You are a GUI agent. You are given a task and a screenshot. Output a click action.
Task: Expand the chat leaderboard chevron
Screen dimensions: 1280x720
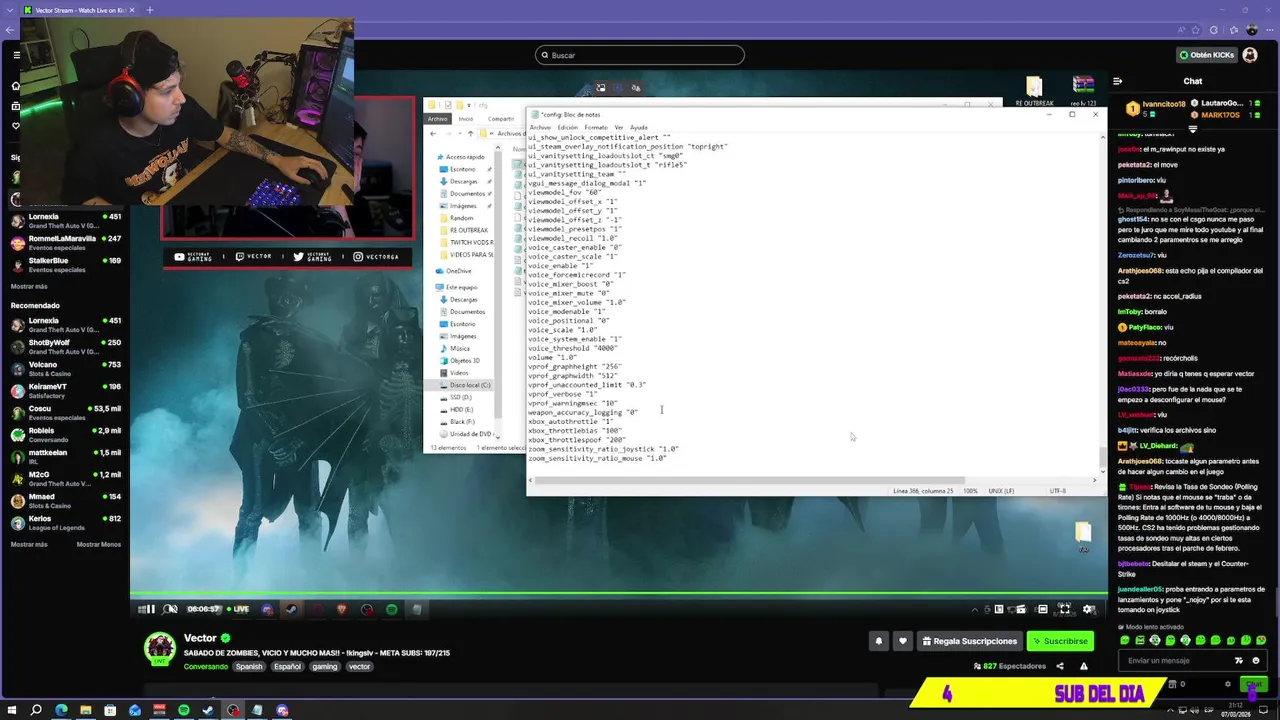click(1192, 129)
